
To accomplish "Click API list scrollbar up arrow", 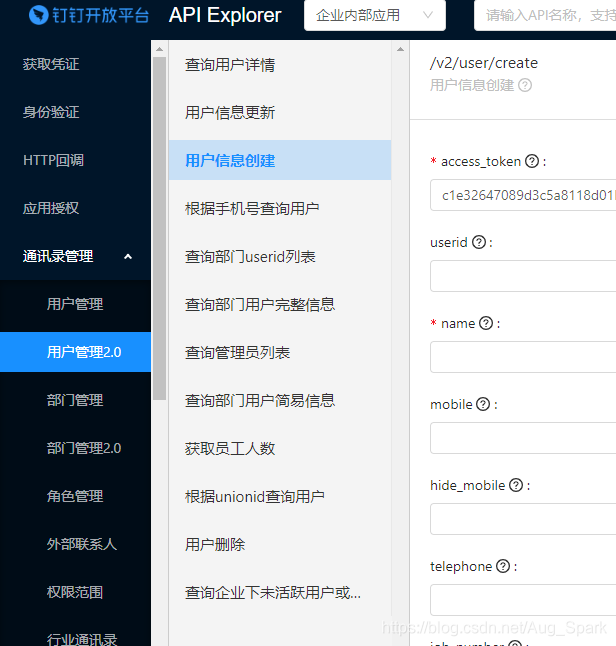I will [400, 49].
